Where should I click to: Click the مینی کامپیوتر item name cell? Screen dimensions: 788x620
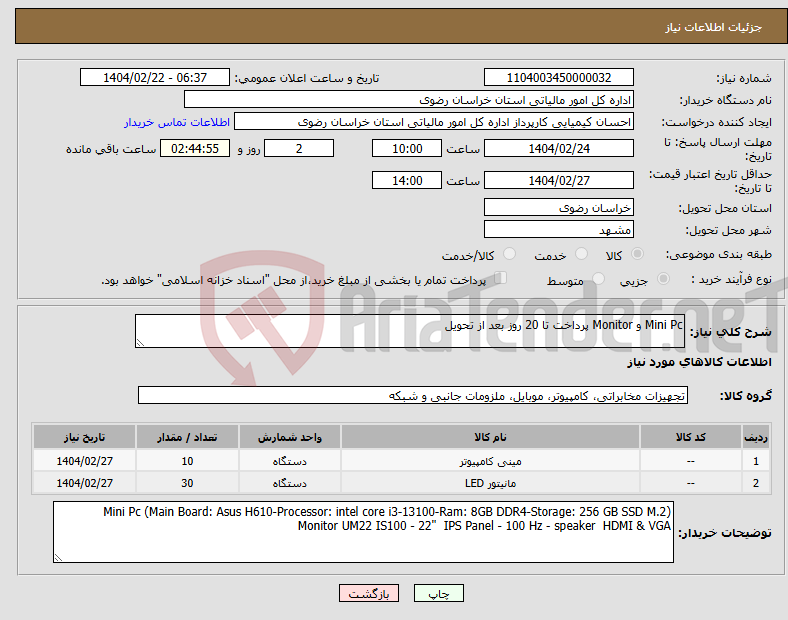tap(490, 461)
